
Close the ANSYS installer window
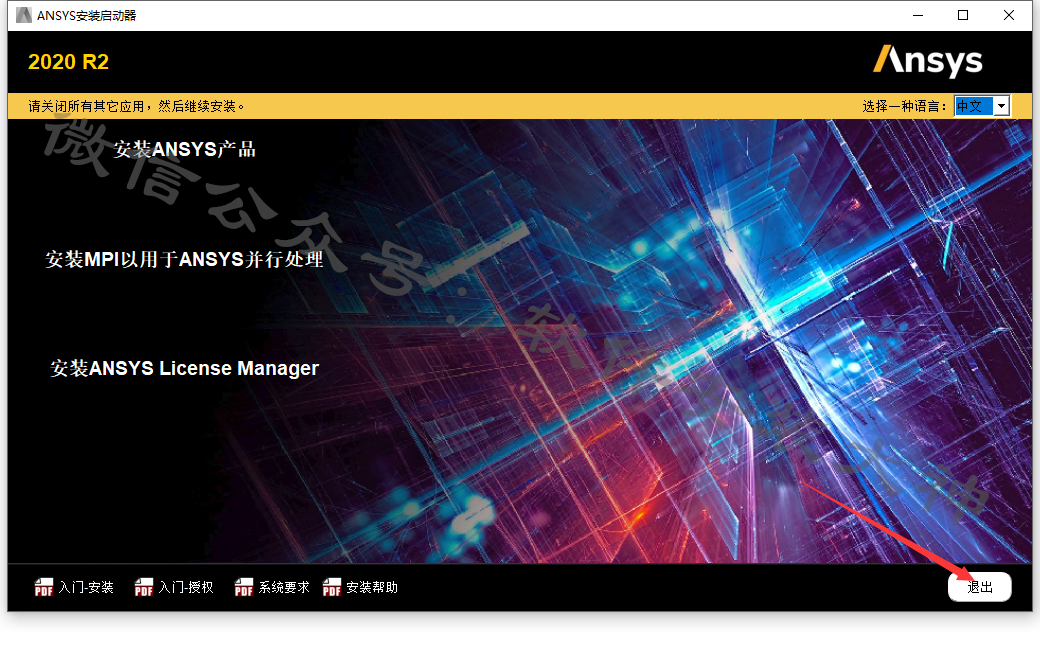click(x=1009, y=15)
